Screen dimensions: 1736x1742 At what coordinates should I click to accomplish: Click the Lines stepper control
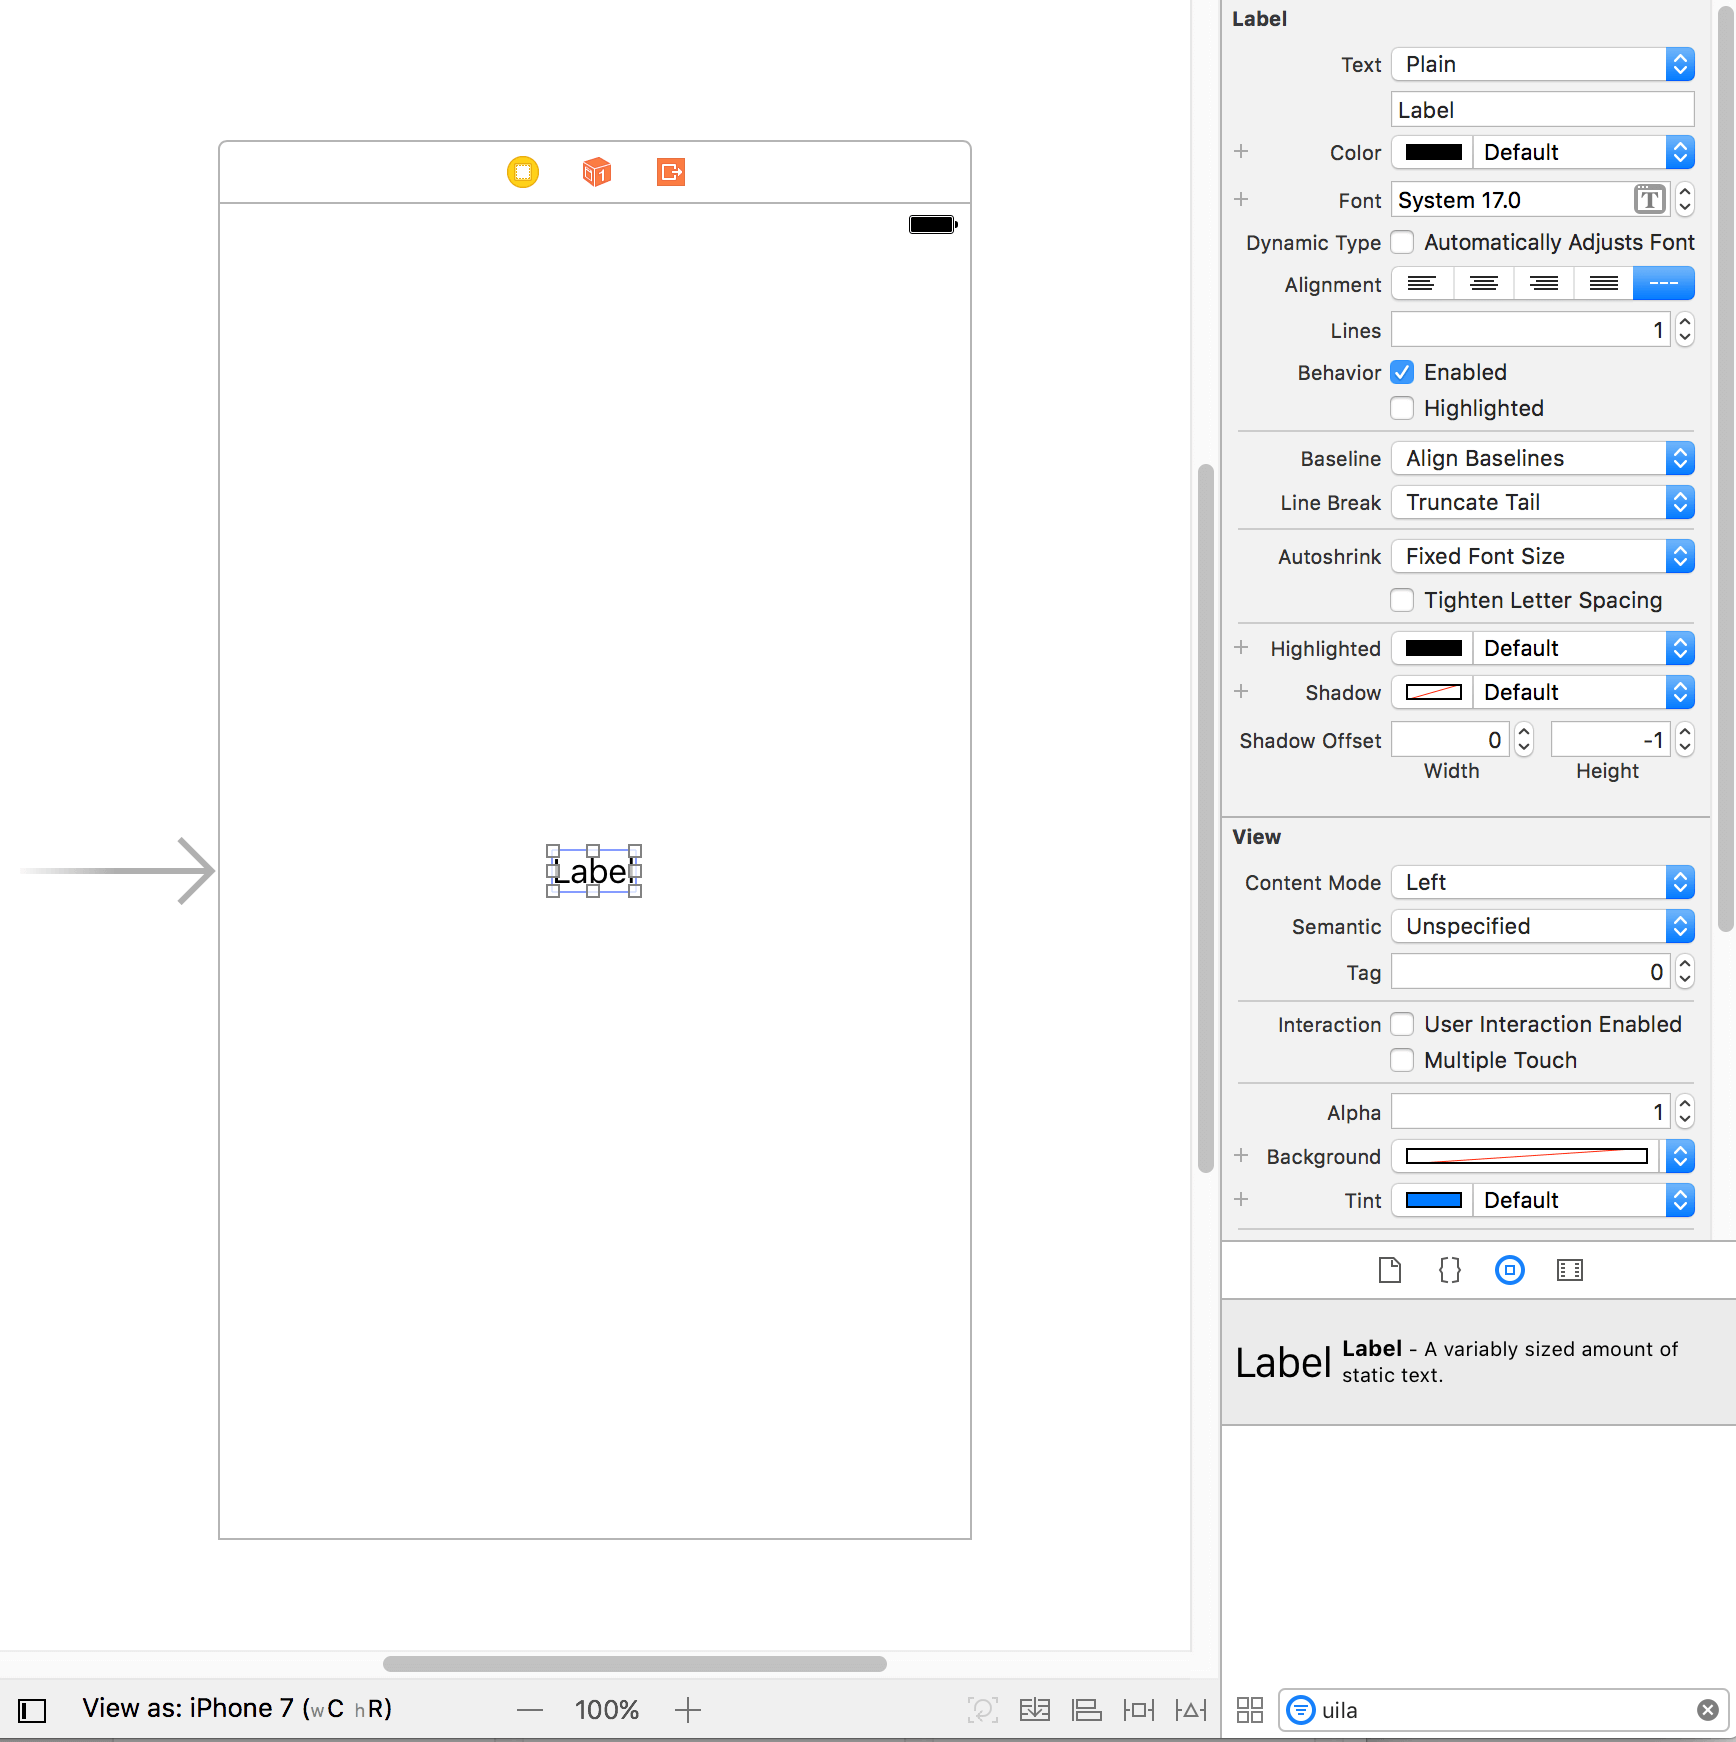pyautogui.click(x=1685, y=329)
